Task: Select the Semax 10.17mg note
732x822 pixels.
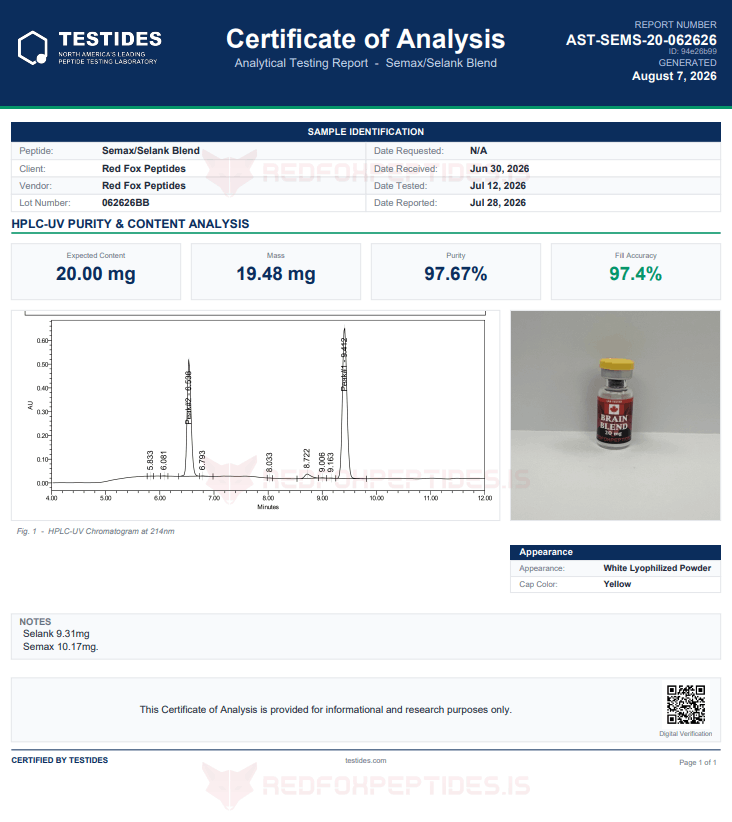Action: (60, 647)
